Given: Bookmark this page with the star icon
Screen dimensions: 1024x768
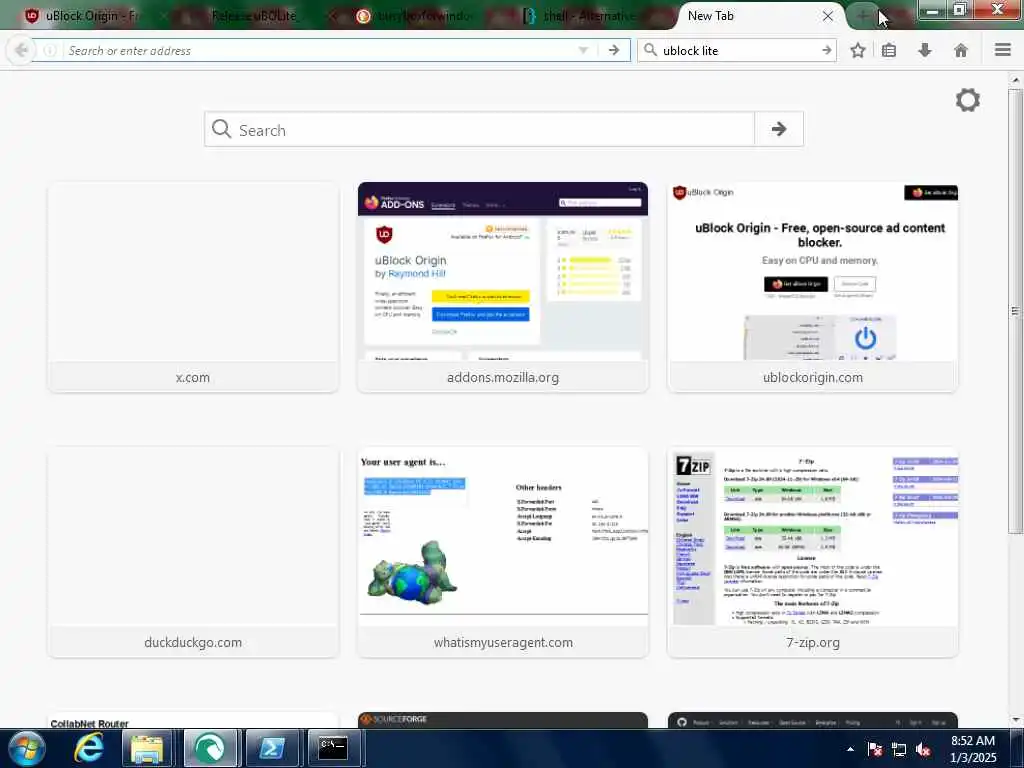Looking at the screenshot, I should point(857,50).
